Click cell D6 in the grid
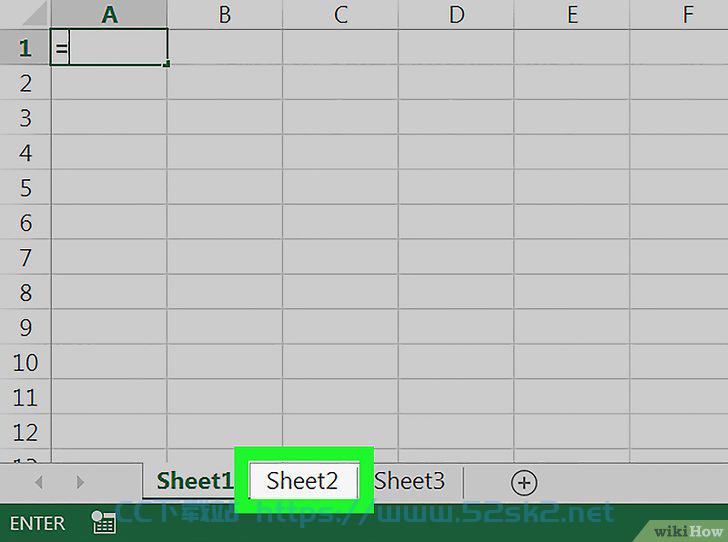The width and height of the screenshot is (728, 542). pyautogui.click(x=456, y=222)
